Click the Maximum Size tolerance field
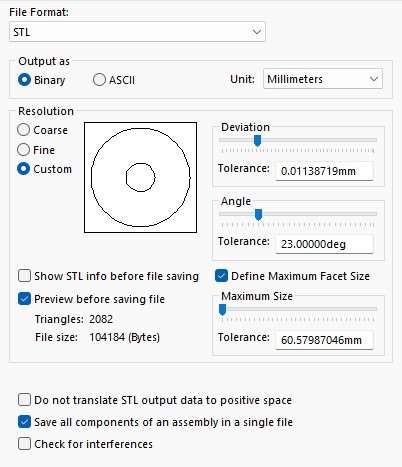The image size is (402, 467). [x=324, y=340]
